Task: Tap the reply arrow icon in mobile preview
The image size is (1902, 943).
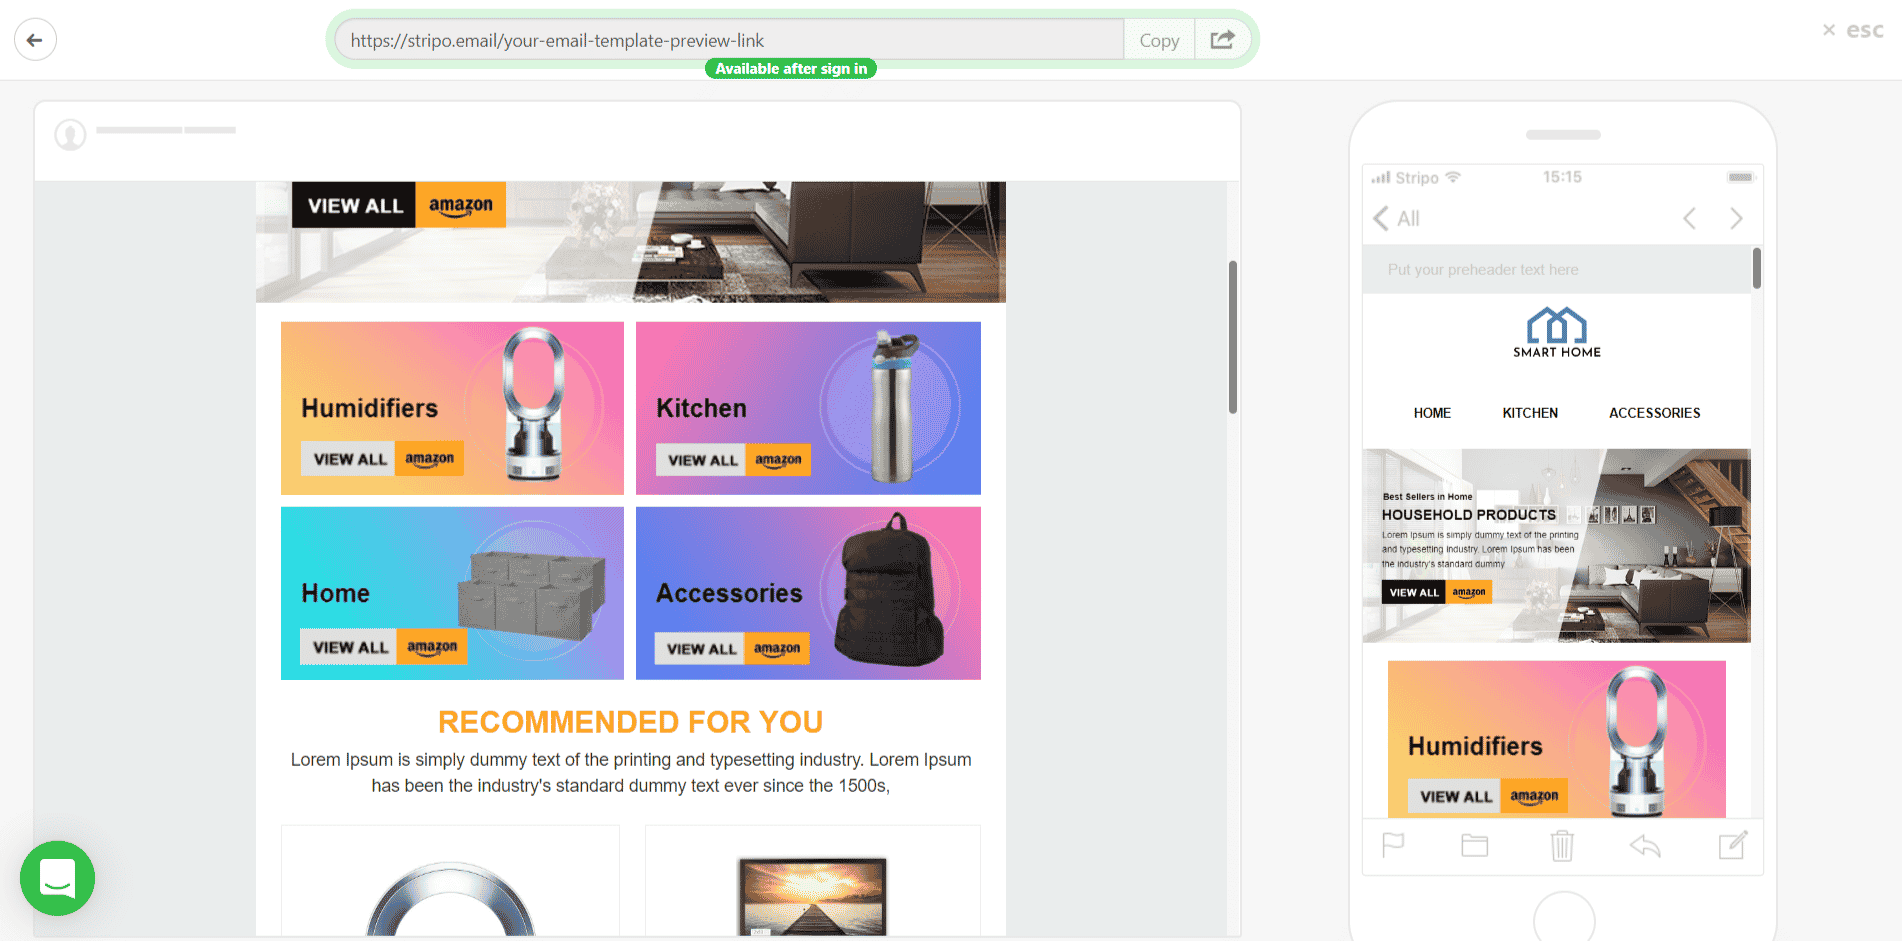Action: click(x=1645, y=847)
